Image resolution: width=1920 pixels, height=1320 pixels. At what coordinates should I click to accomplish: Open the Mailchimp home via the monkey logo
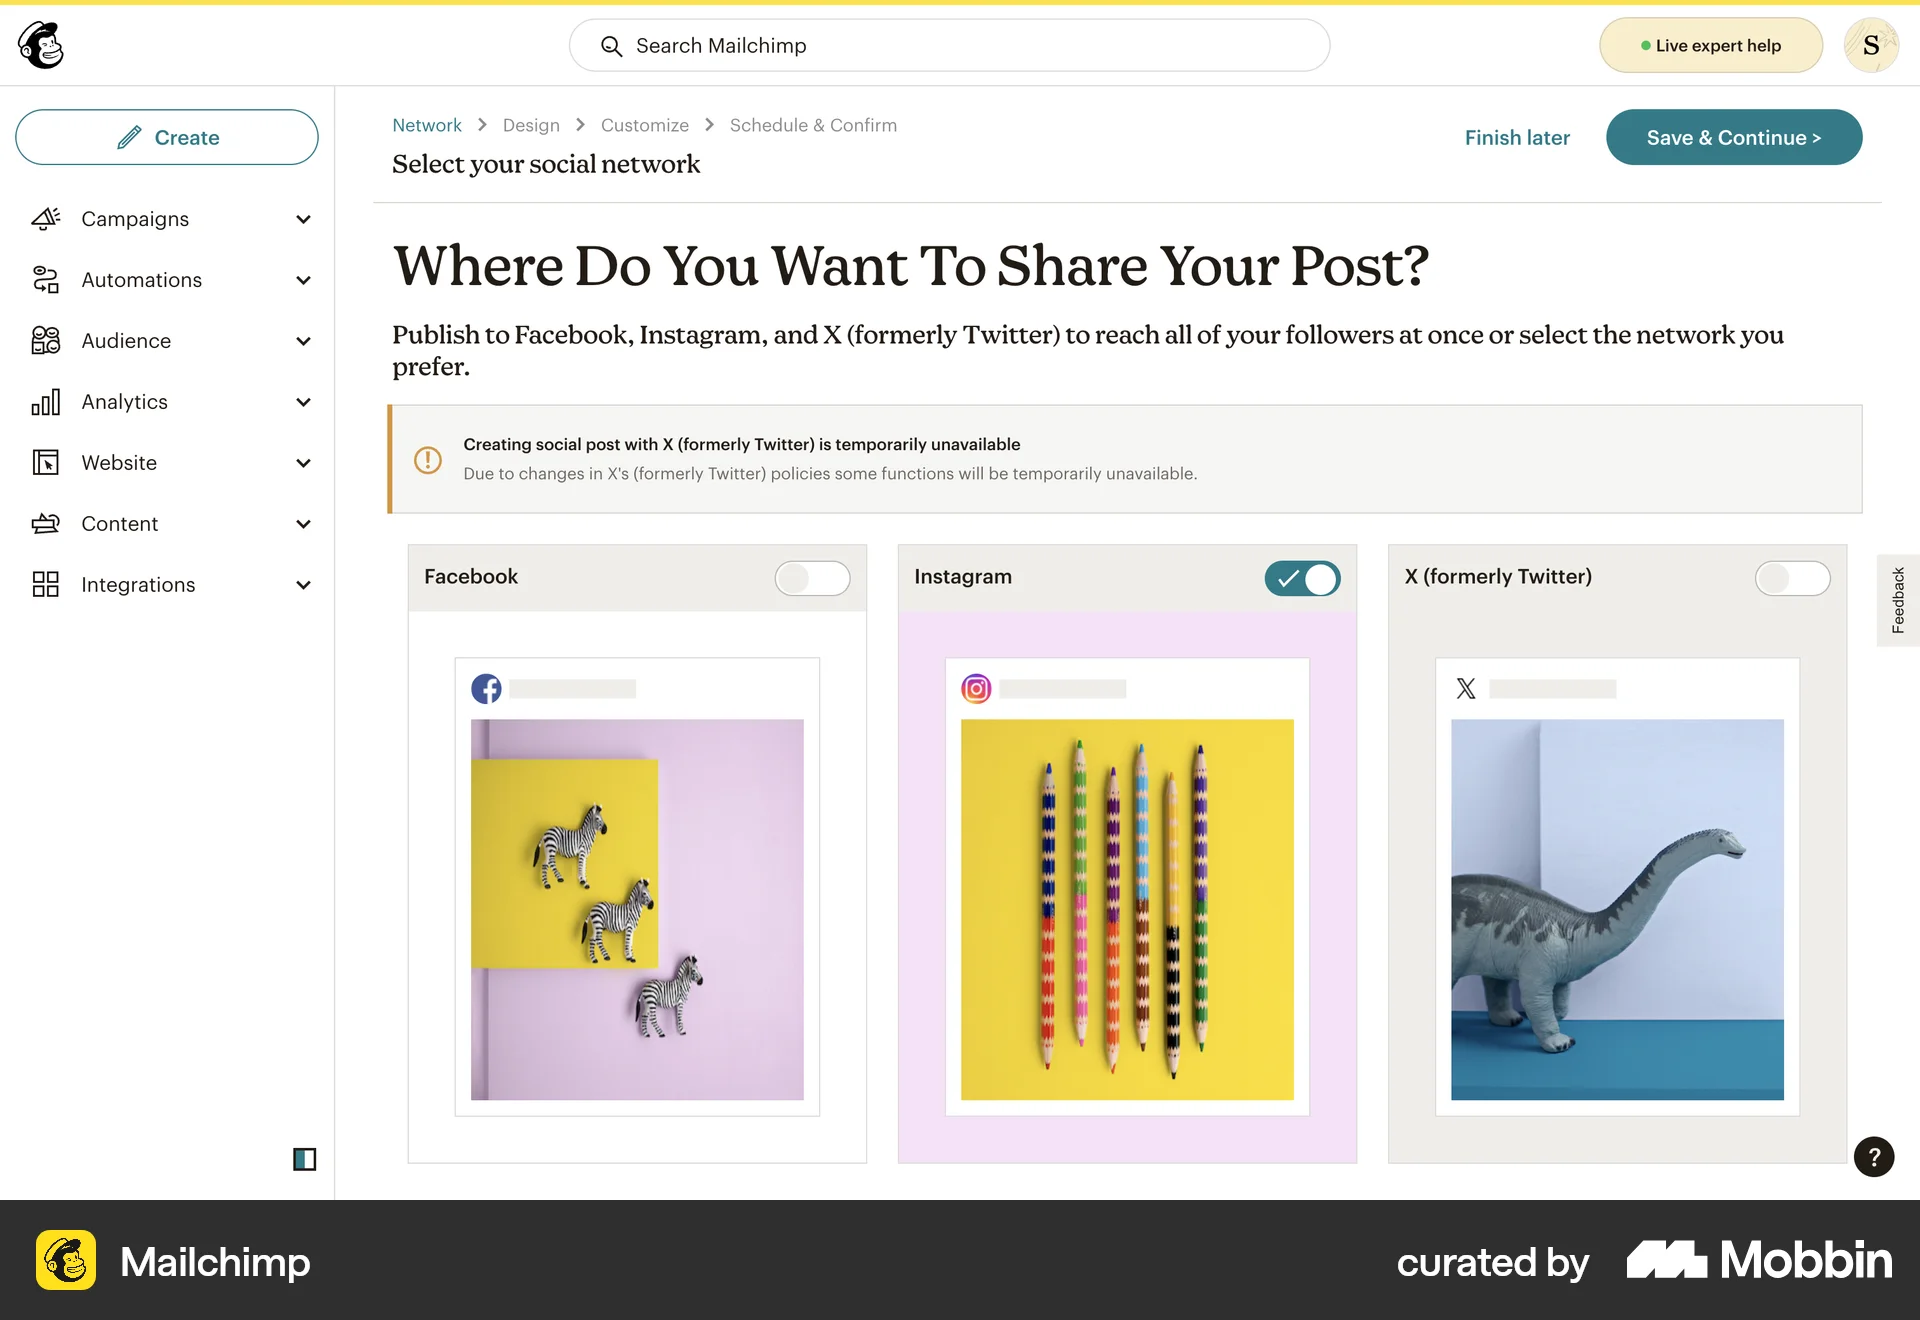[x=38, y=45]
